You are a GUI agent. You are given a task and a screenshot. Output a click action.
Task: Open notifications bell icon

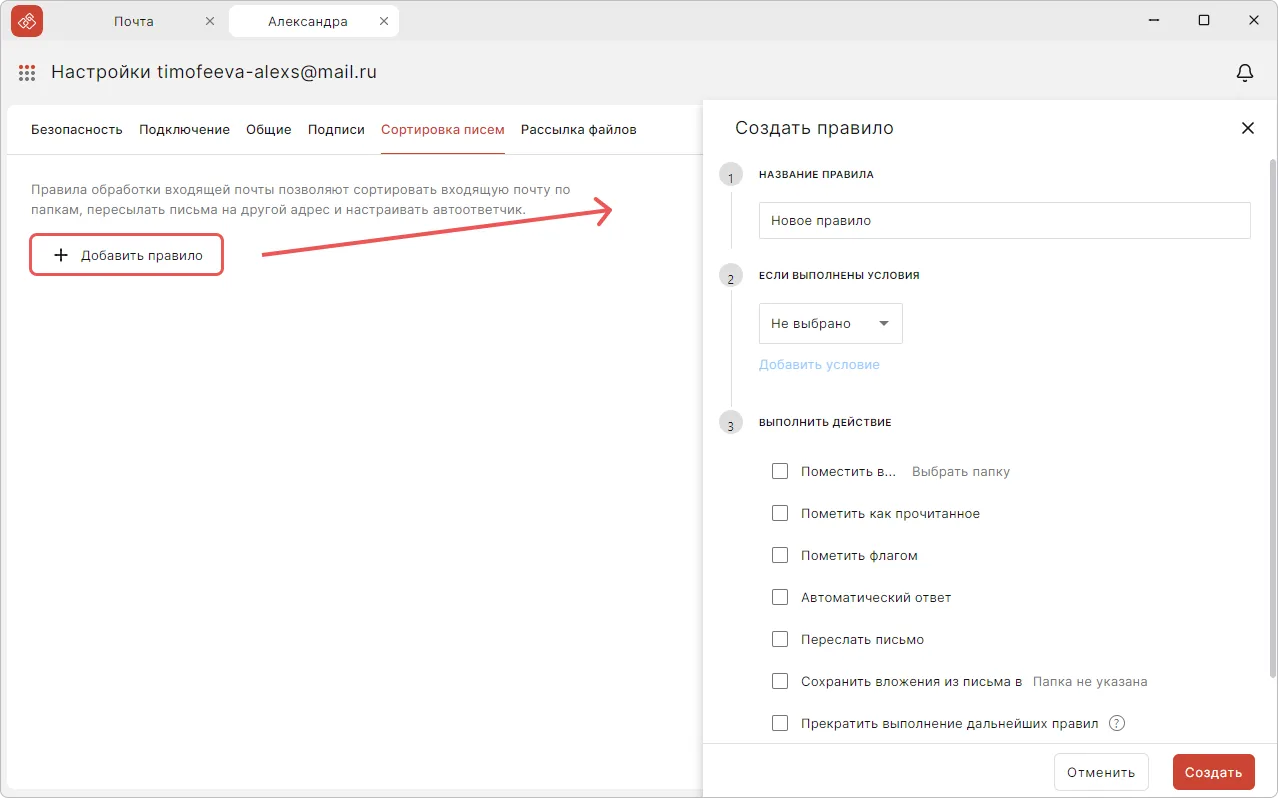pyautogui.click(x=1245, y=72)
